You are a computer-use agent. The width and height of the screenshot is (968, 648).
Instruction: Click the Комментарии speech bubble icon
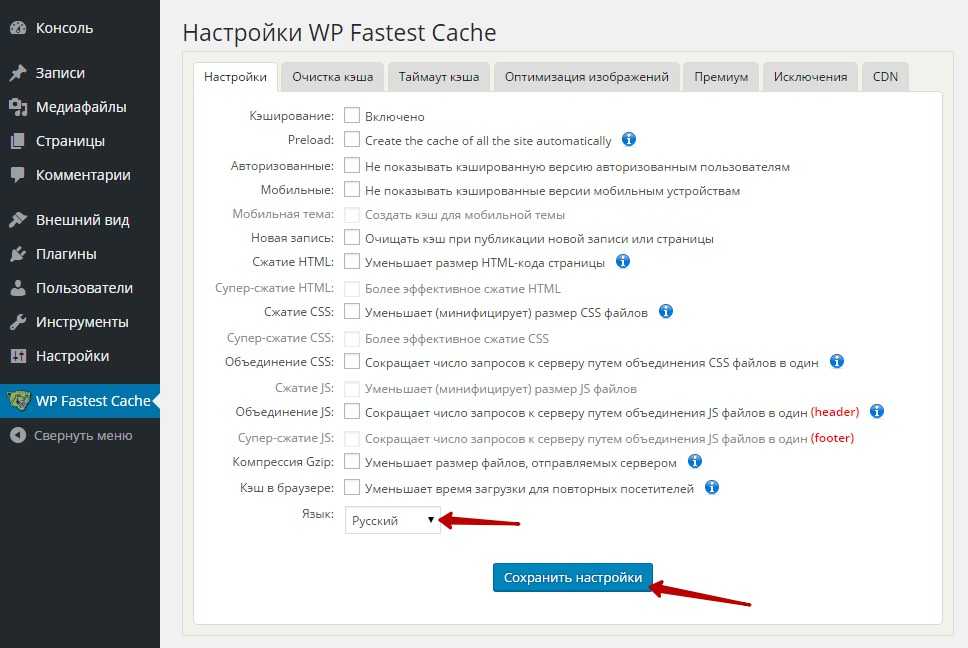19,175
